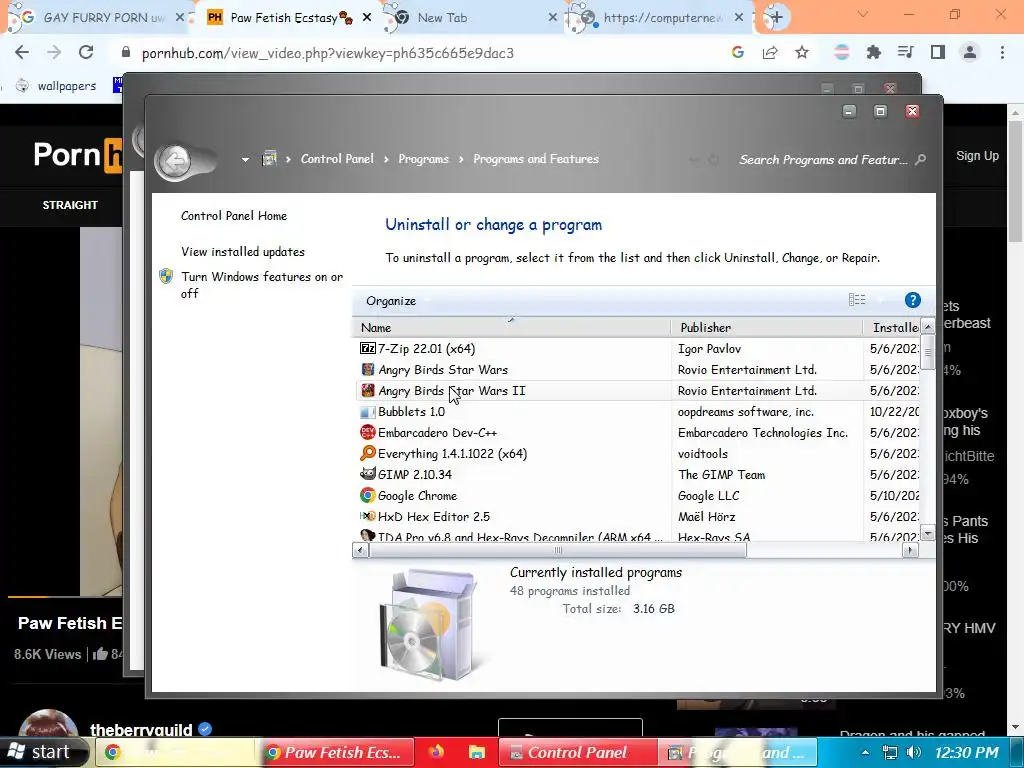Click the network icon in system tray
The height and width of the screenshot is (768, 1024).
pos(889,752)
